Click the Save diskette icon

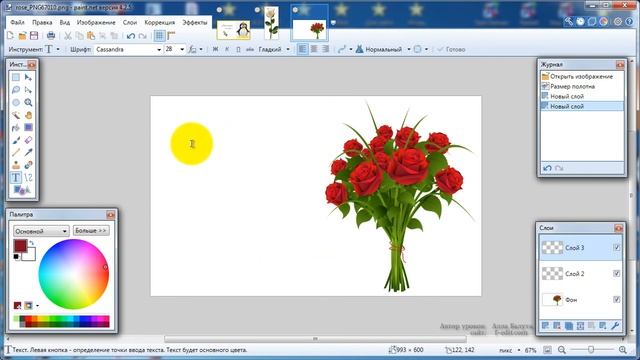(x=34, y=36)
